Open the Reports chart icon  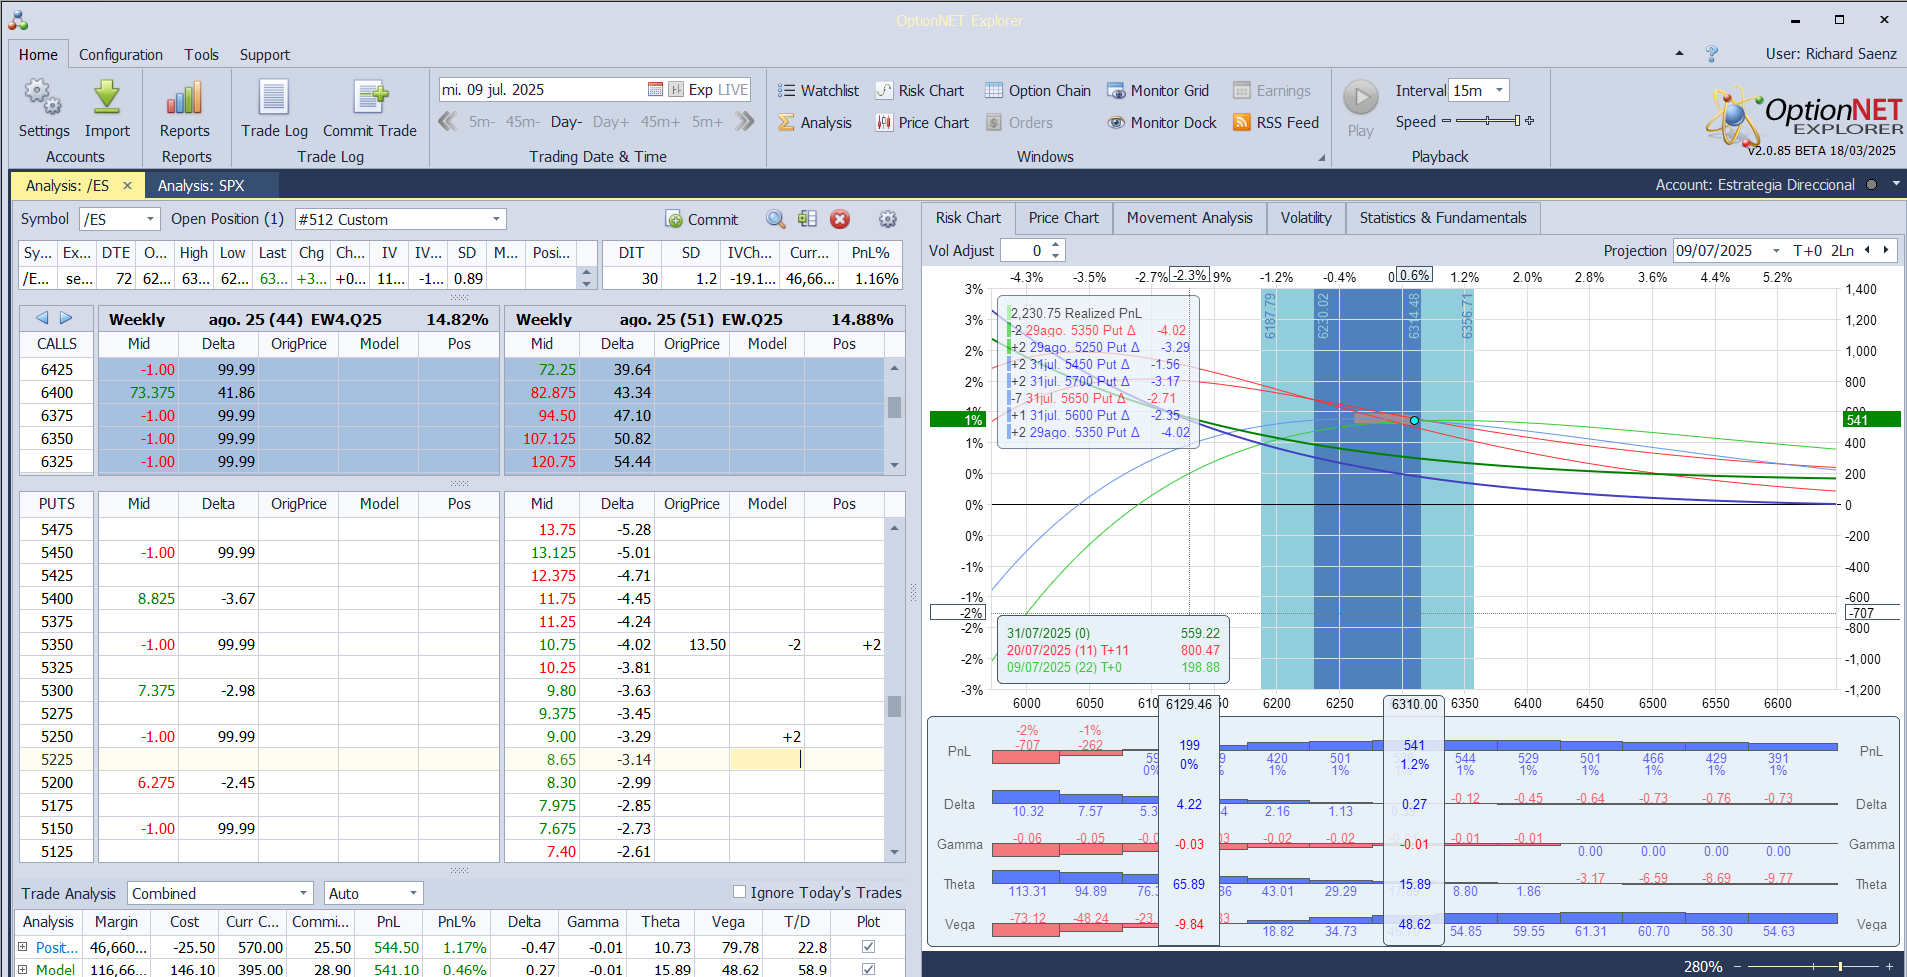tap(185, 98)
